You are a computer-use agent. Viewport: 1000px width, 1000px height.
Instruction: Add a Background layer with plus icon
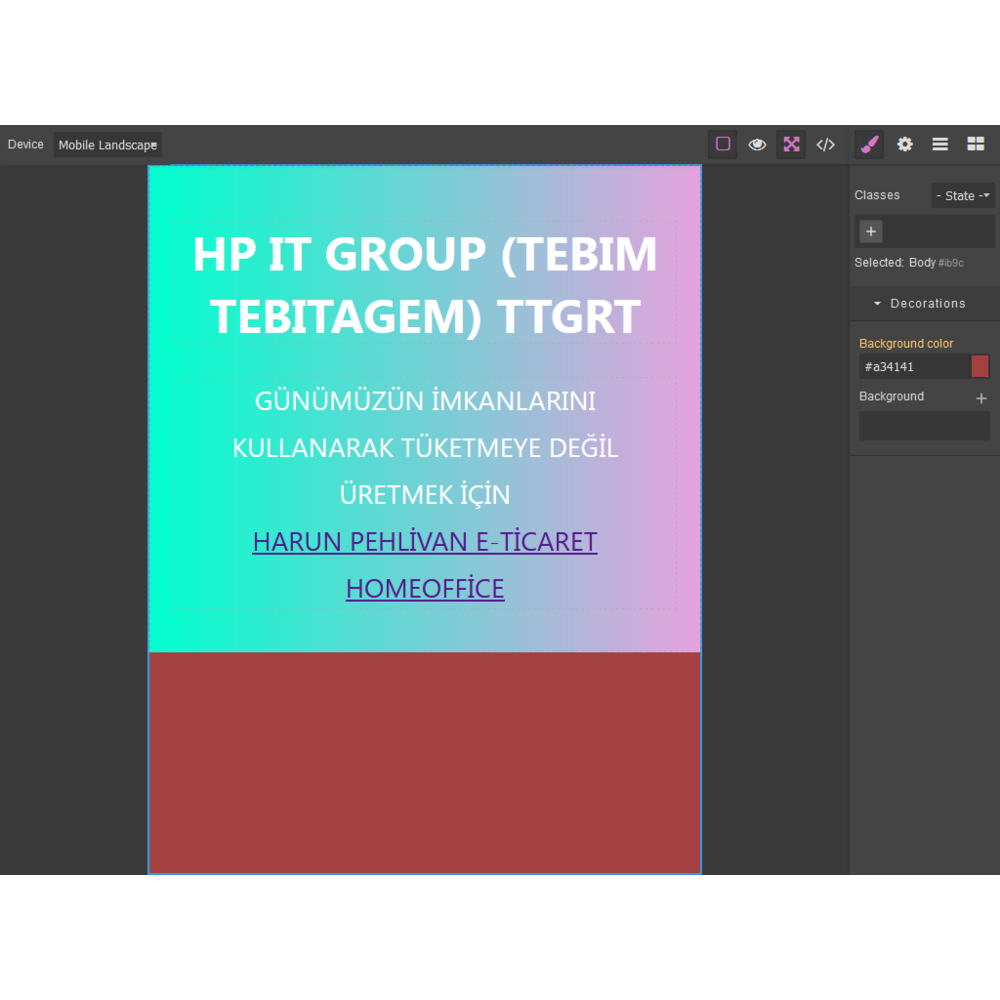point(981,398)
